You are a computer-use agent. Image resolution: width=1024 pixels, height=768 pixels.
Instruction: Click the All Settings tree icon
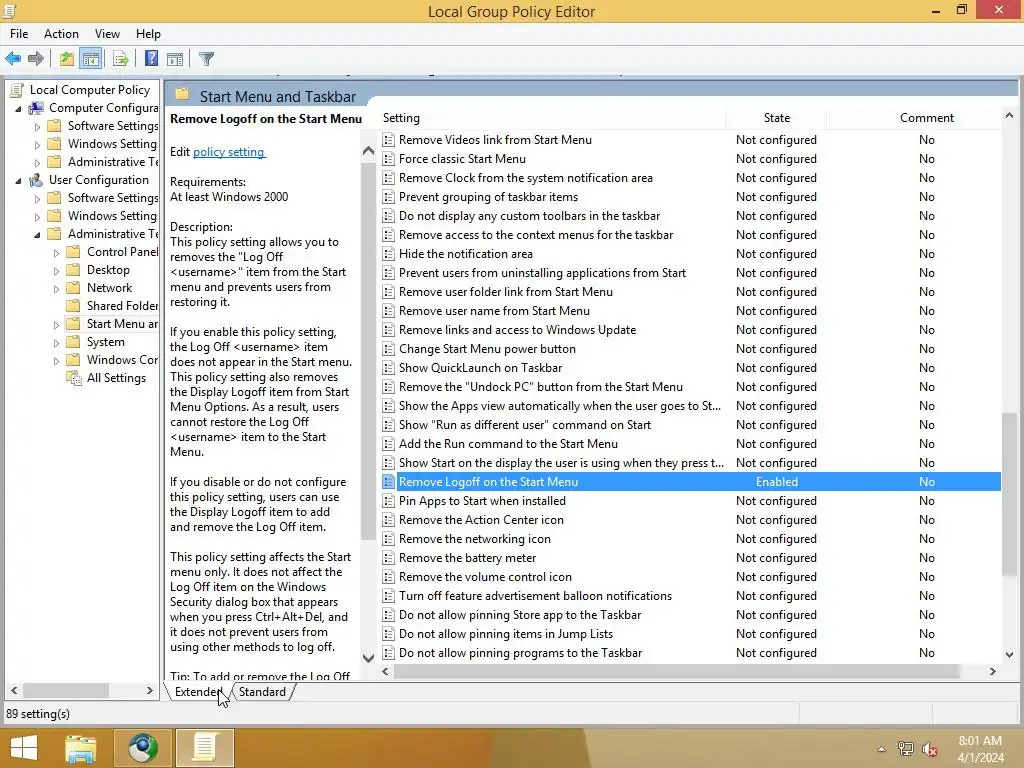pyautogui.click(x=74, y=377)
